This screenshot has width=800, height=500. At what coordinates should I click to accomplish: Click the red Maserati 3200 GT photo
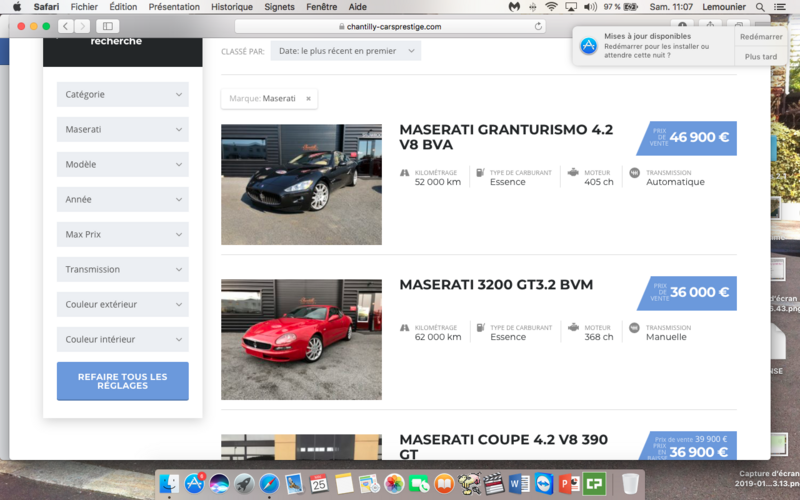click(x=302, y=339)
